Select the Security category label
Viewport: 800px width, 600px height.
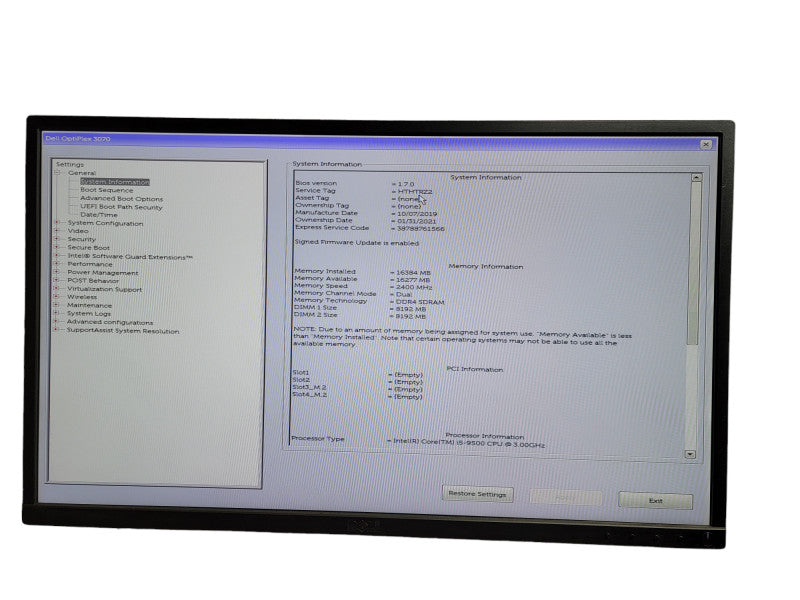[x=81, y=239]
